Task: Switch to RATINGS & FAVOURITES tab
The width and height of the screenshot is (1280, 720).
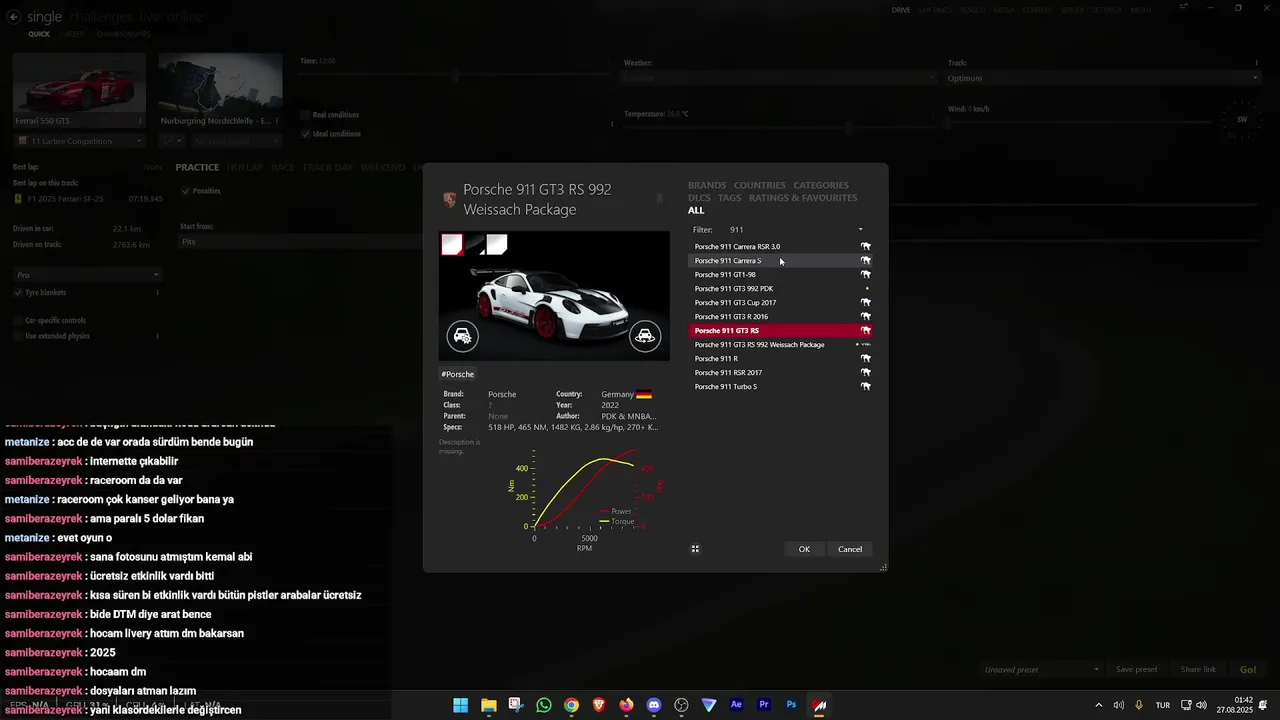Action: (x=803, y=198)
